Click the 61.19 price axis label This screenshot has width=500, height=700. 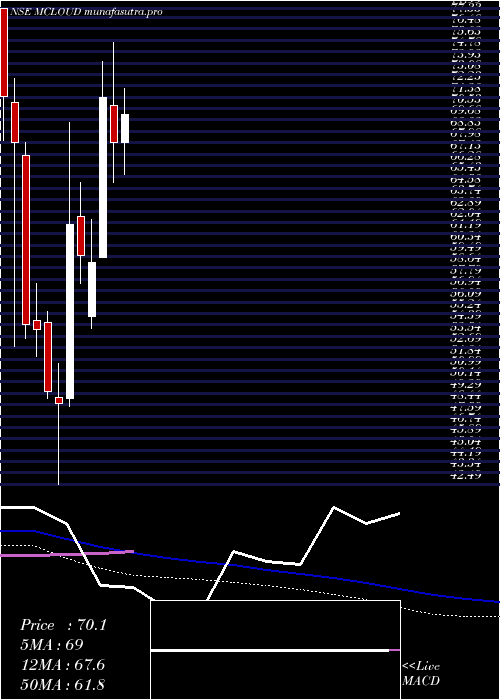click(x=466, y=225)
